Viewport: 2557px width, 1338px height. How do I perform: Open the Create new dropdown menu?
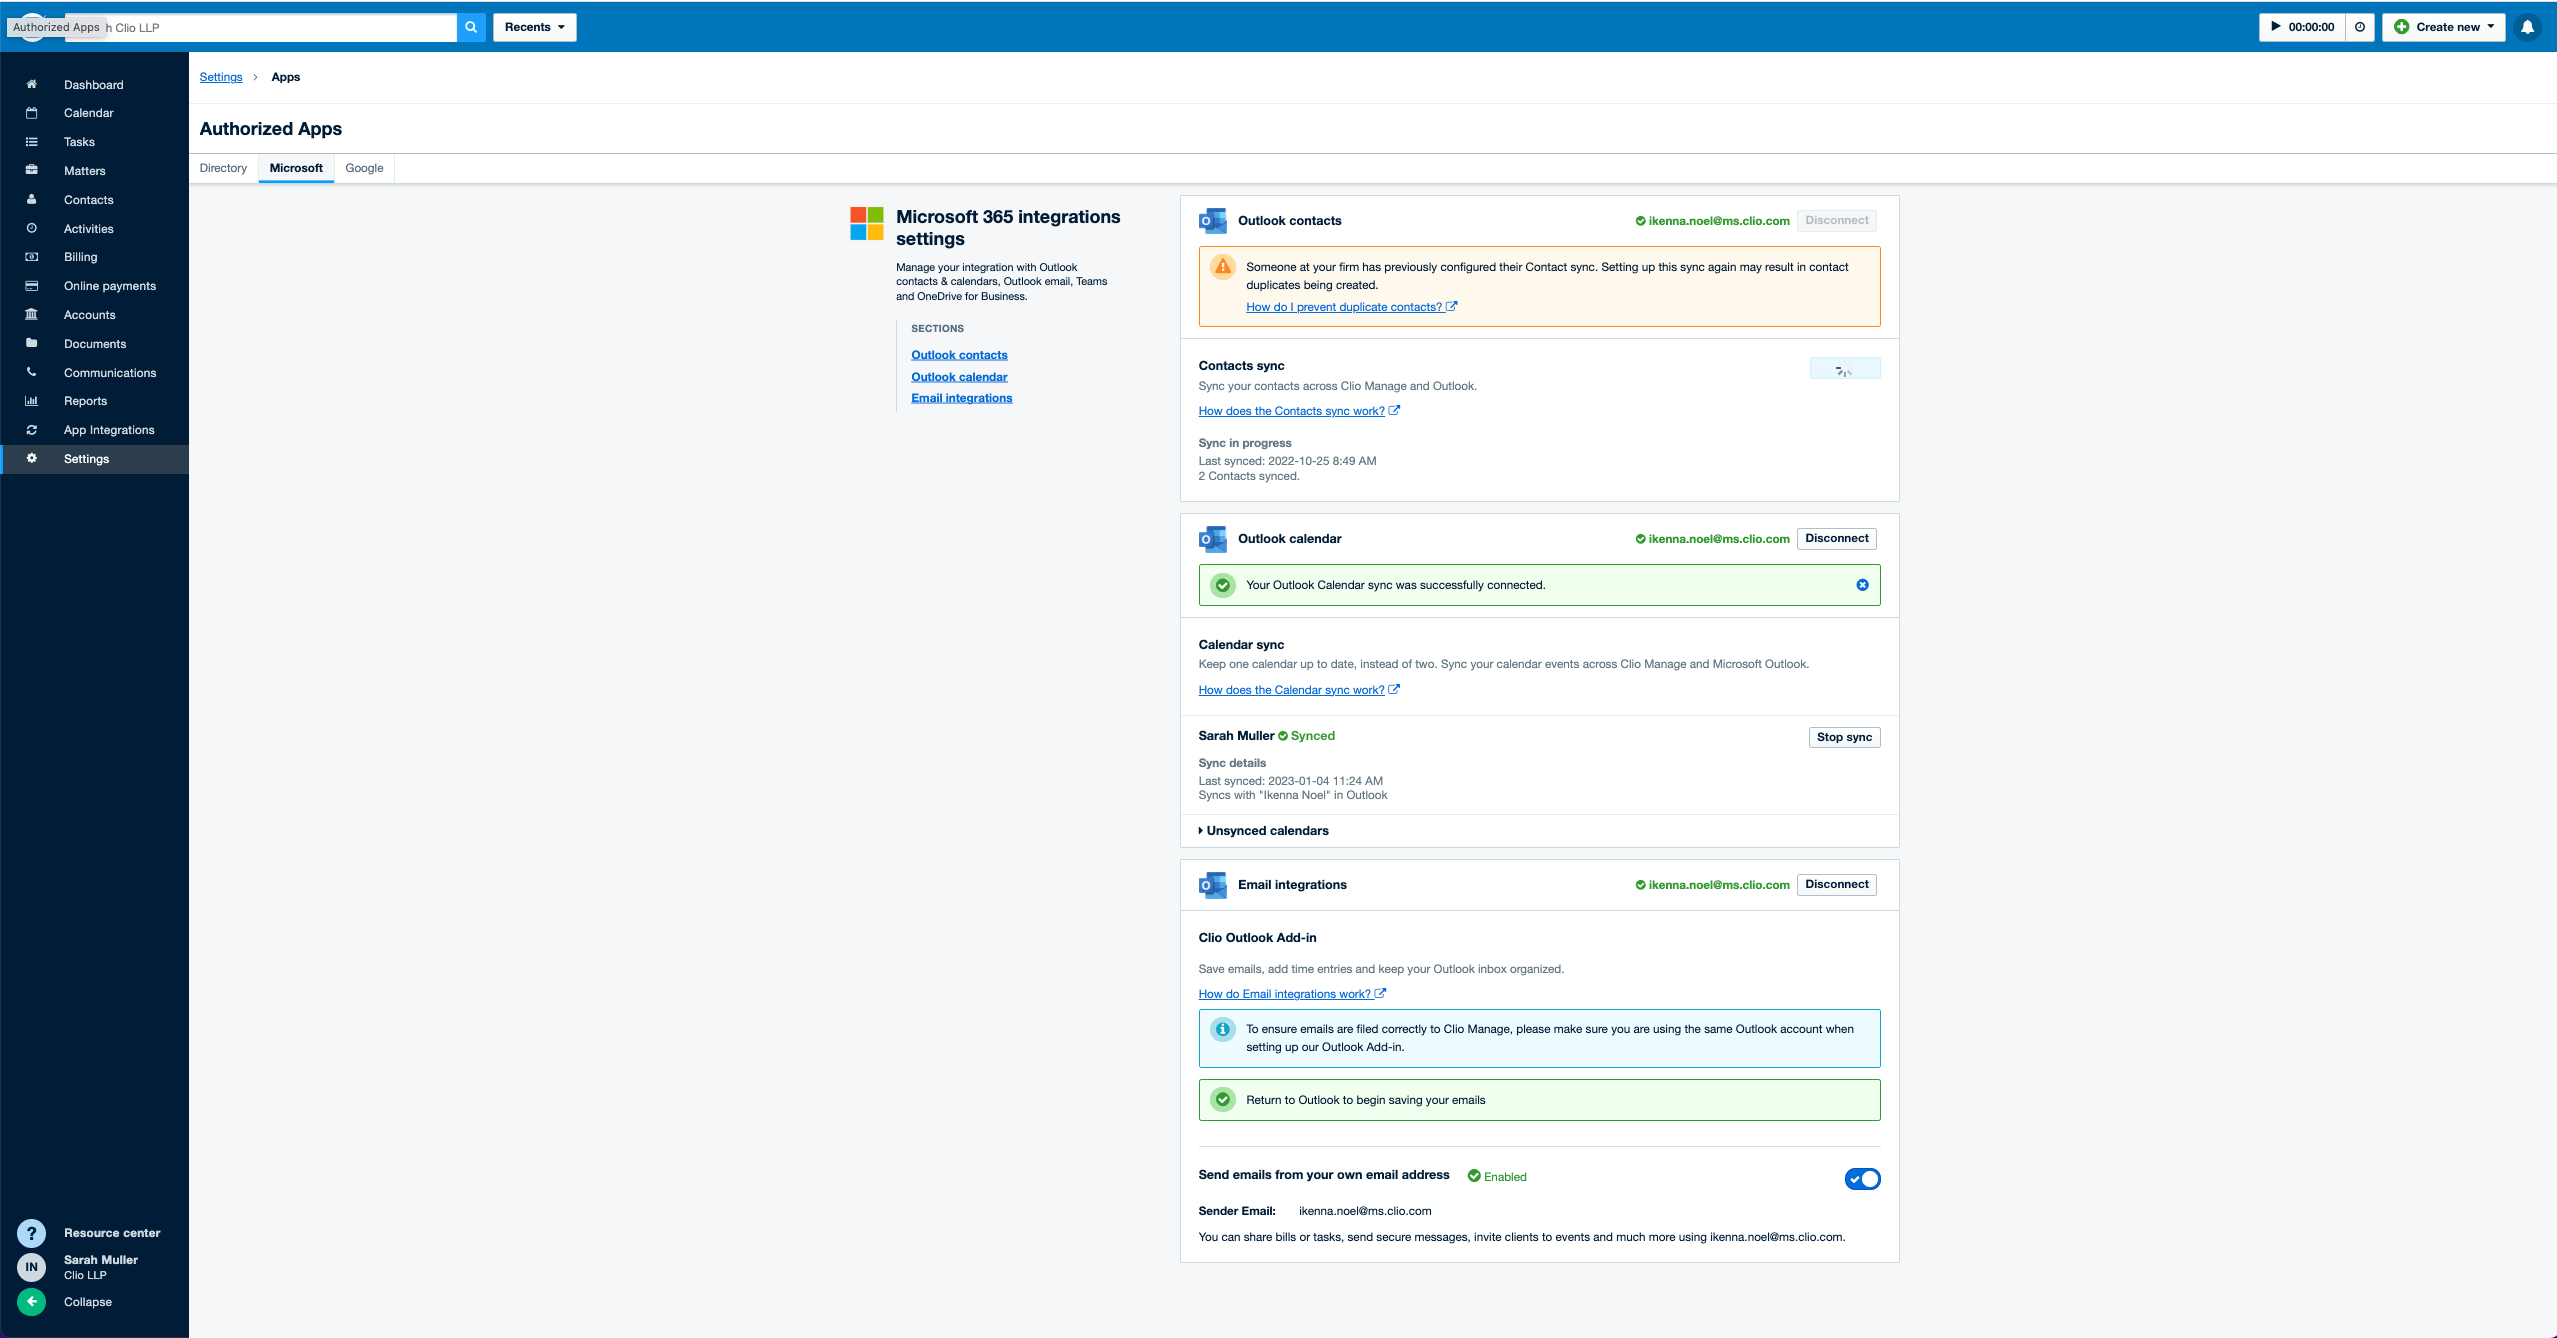click(x=2442, y=27)
